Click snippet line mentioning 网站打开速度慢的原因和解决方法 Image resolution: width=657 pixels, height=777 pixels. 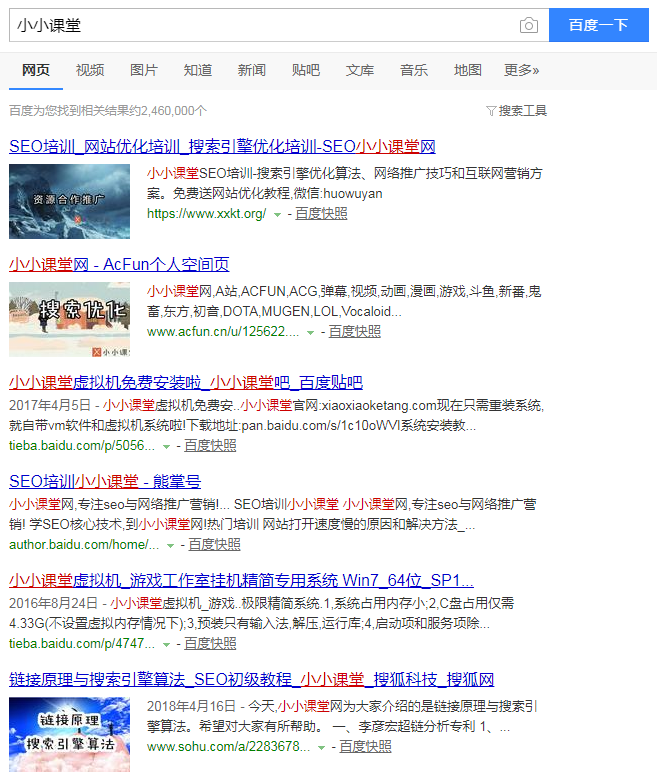point(242,525)
